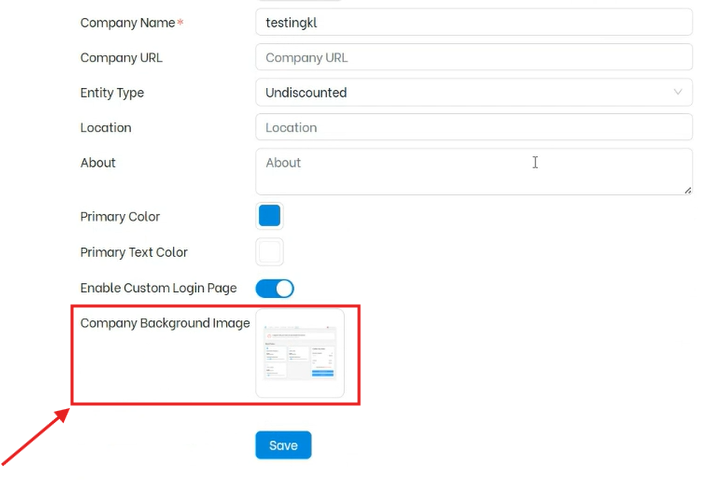Click the About textarea resize handle
The height and width of the screenshot is (480, 715).
[x=687, y=189]
